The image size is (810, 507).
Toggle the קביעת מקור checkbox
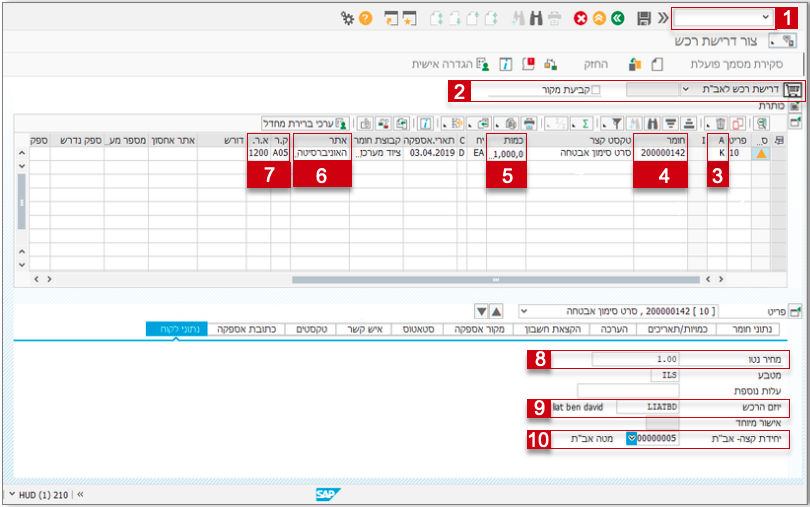point(596,90)
